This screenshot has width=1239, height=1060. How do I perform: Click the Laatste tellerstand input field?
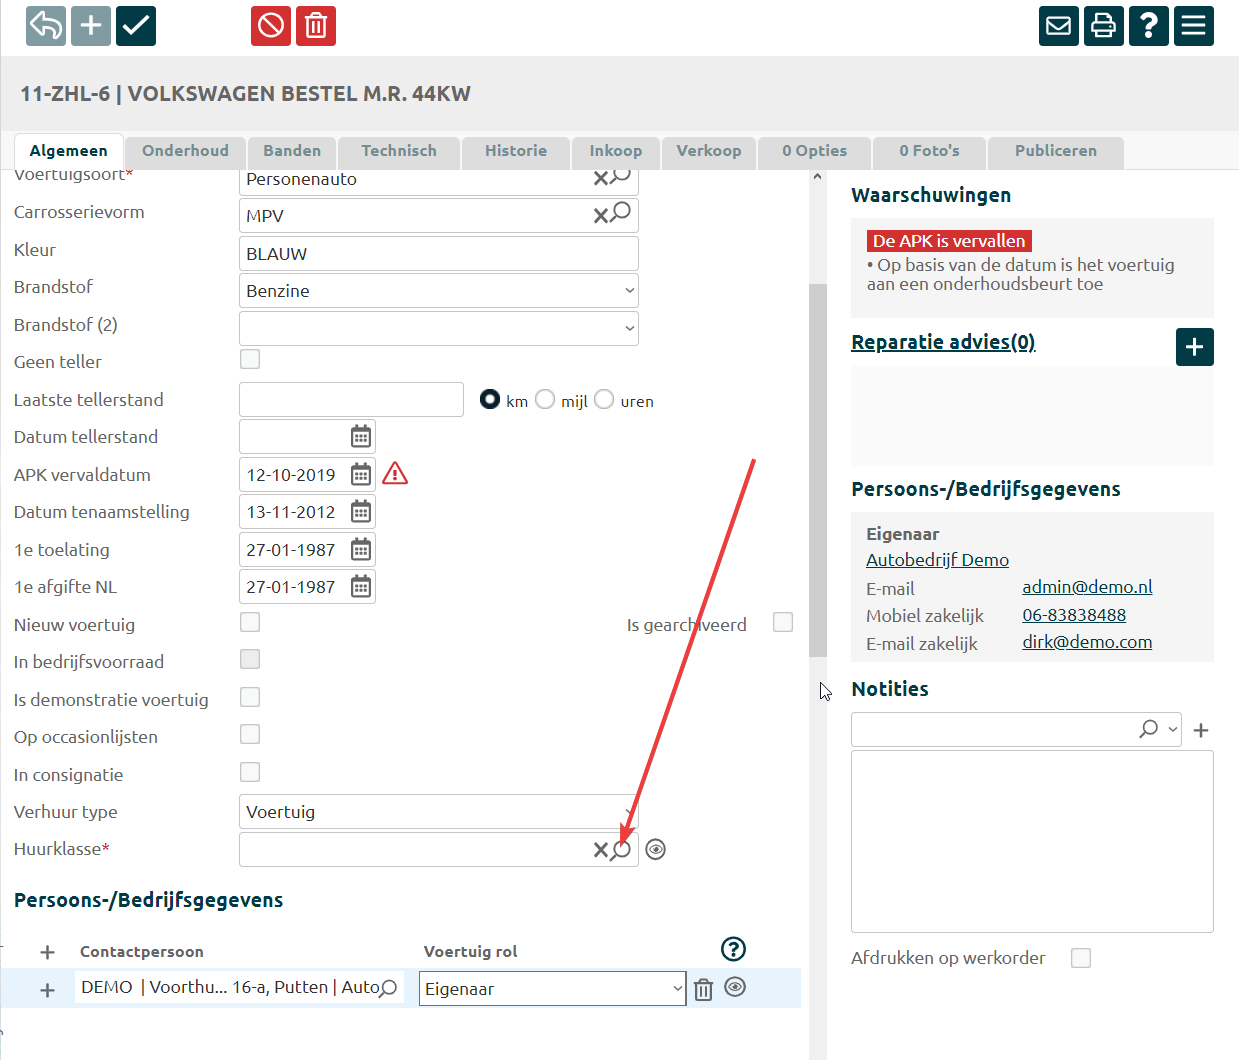(x=351, y=400)
